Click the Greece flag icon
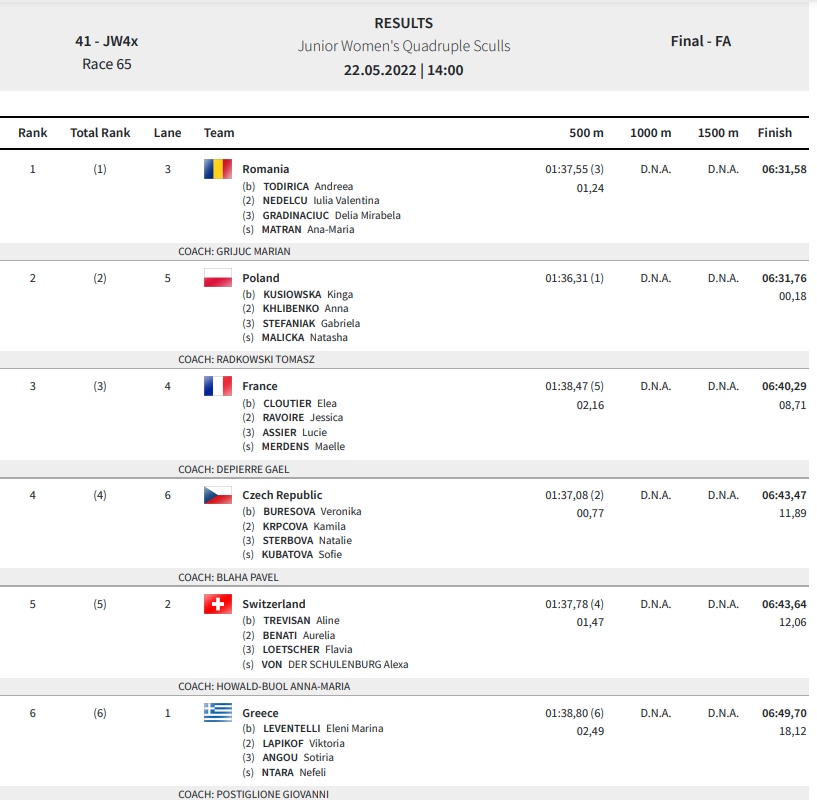 click(x=218, y=712)
